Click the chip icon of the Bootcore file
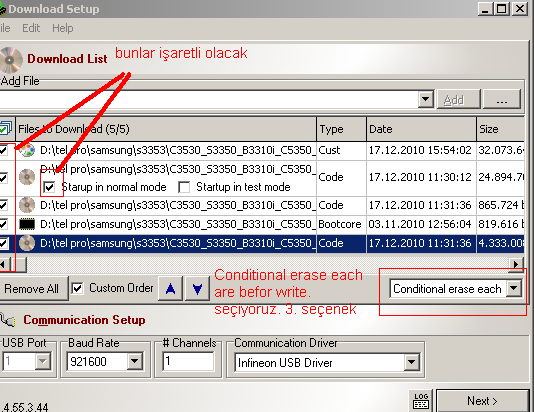The image size is (534, 412). click(x=27, y=224)
